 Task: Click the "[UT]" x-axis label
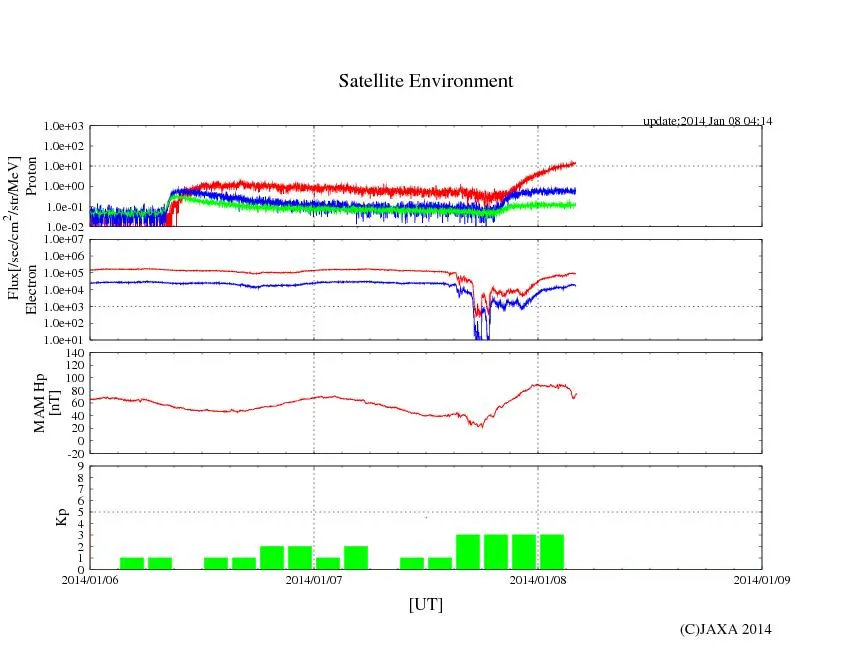click(425, 605)
